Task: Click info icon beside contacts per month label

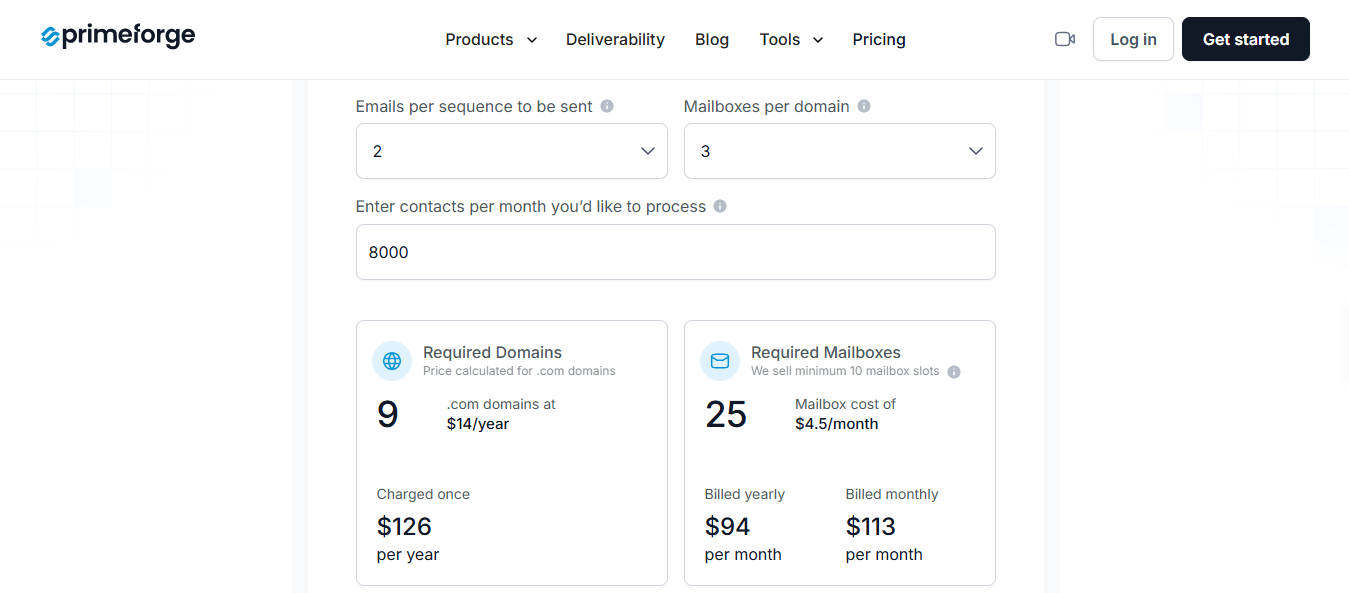Action: 720,206
